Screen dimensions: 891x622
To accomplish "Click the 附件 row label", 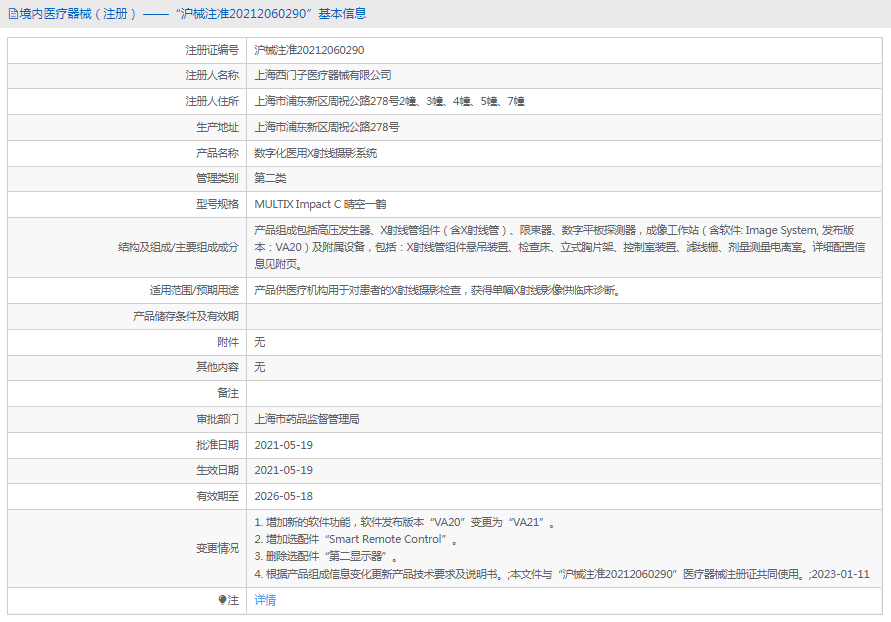I will click(x=228, y=342).
